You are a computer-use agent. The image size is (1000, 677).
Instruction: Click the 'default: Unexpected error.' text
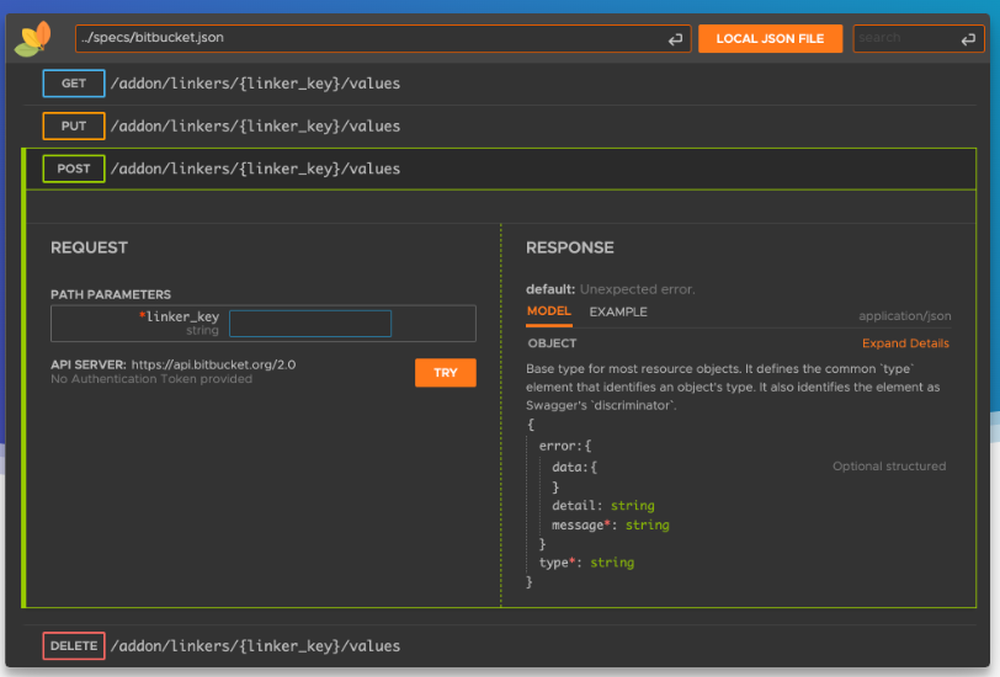610,289
